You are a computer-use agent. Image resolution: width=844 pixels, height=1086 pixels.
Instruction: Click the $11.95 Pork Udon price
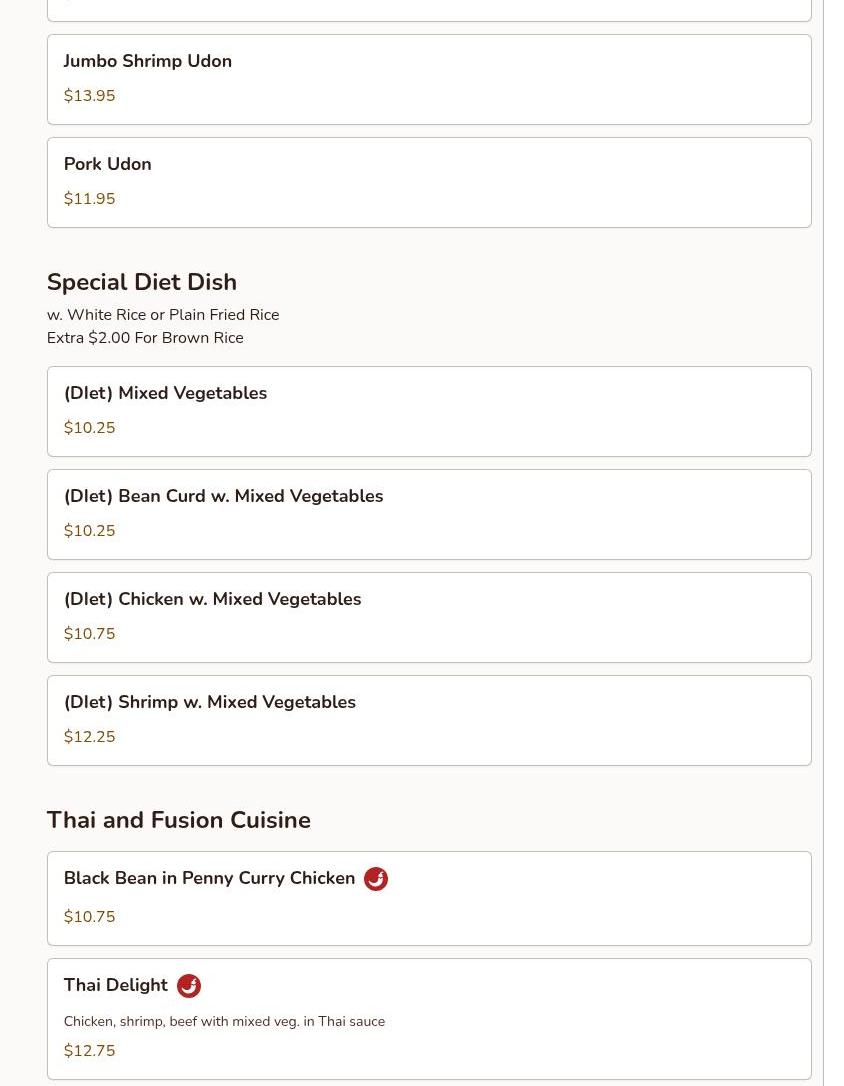pos(89,199)
